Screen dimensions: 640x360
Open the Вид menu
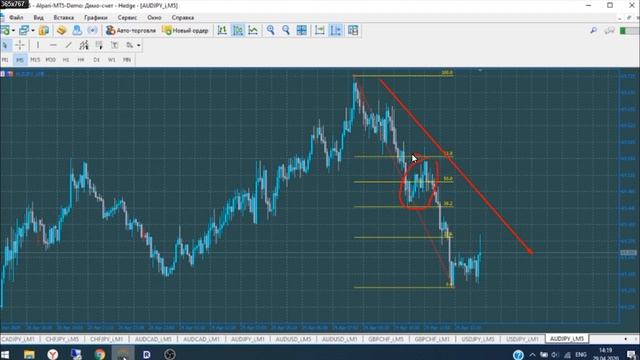pyautogui.click(x=38, y=18)
